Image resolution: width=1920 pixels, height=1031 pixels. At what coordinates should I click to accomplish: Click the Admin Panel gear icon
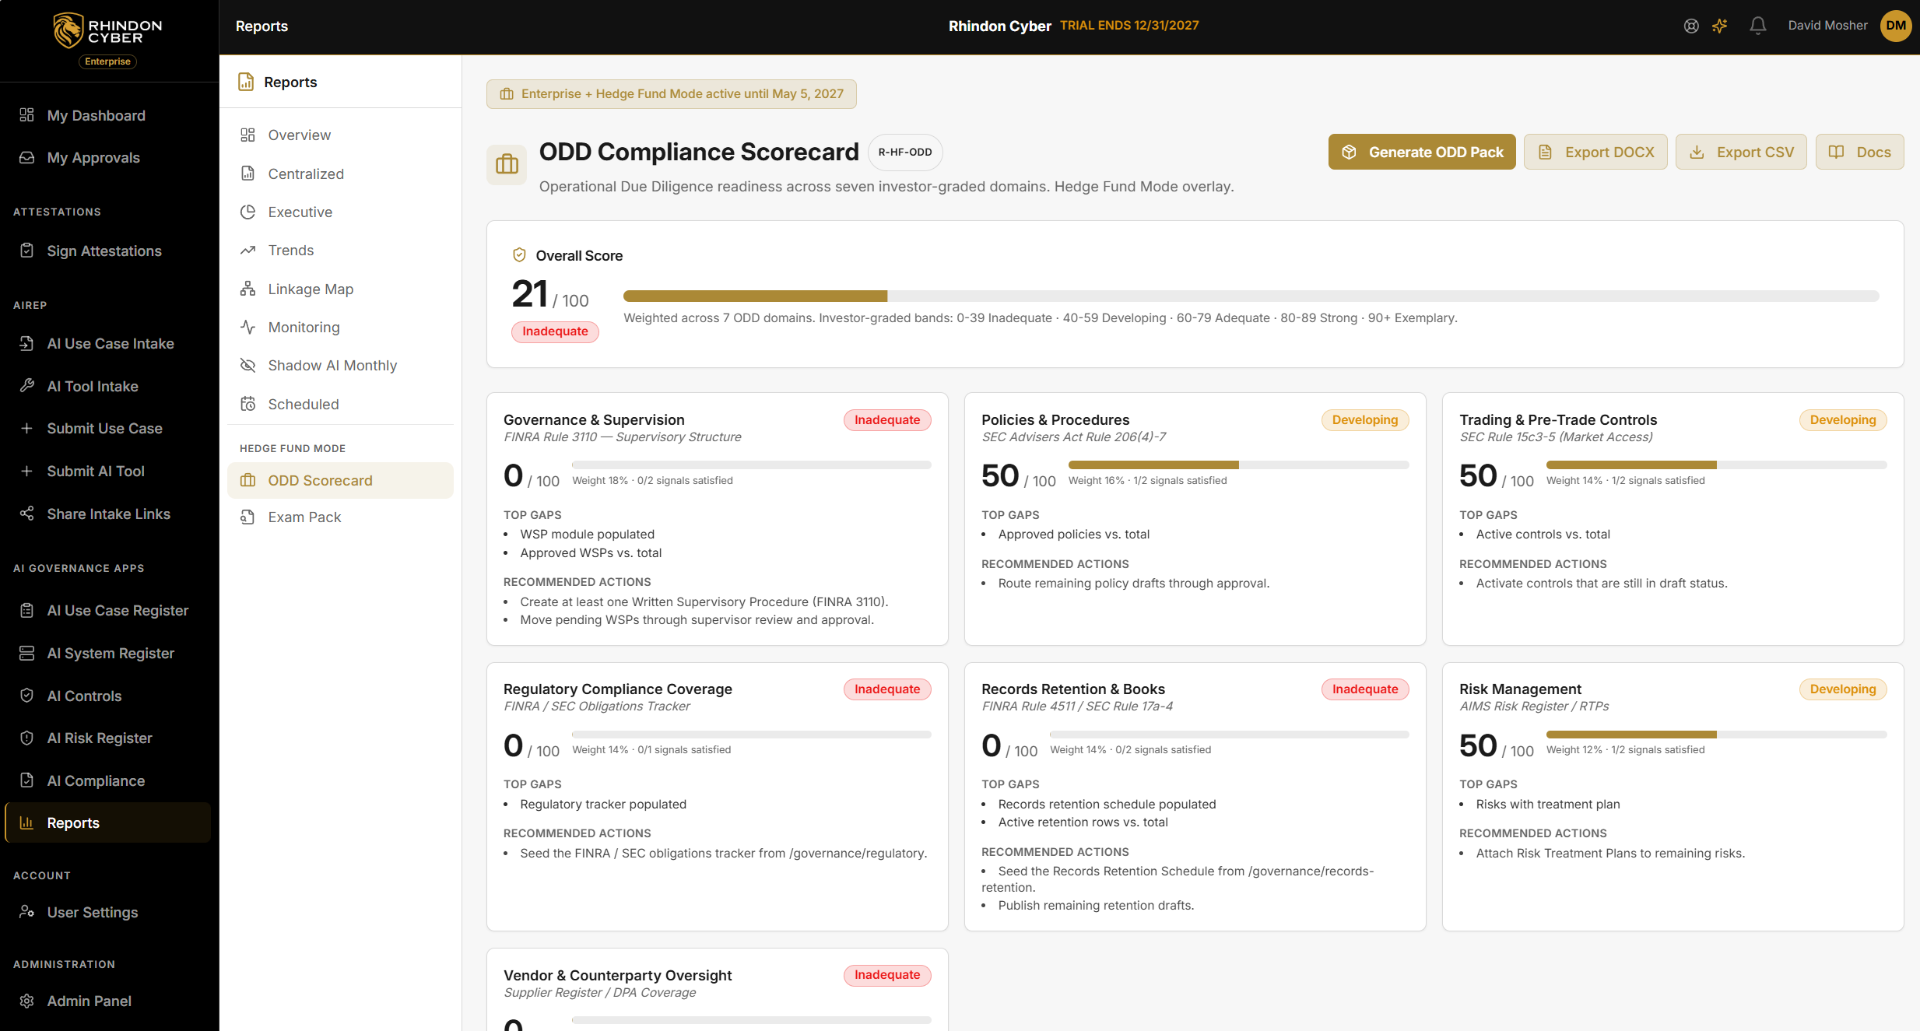pyautogui.click(x=27, y=1001)
